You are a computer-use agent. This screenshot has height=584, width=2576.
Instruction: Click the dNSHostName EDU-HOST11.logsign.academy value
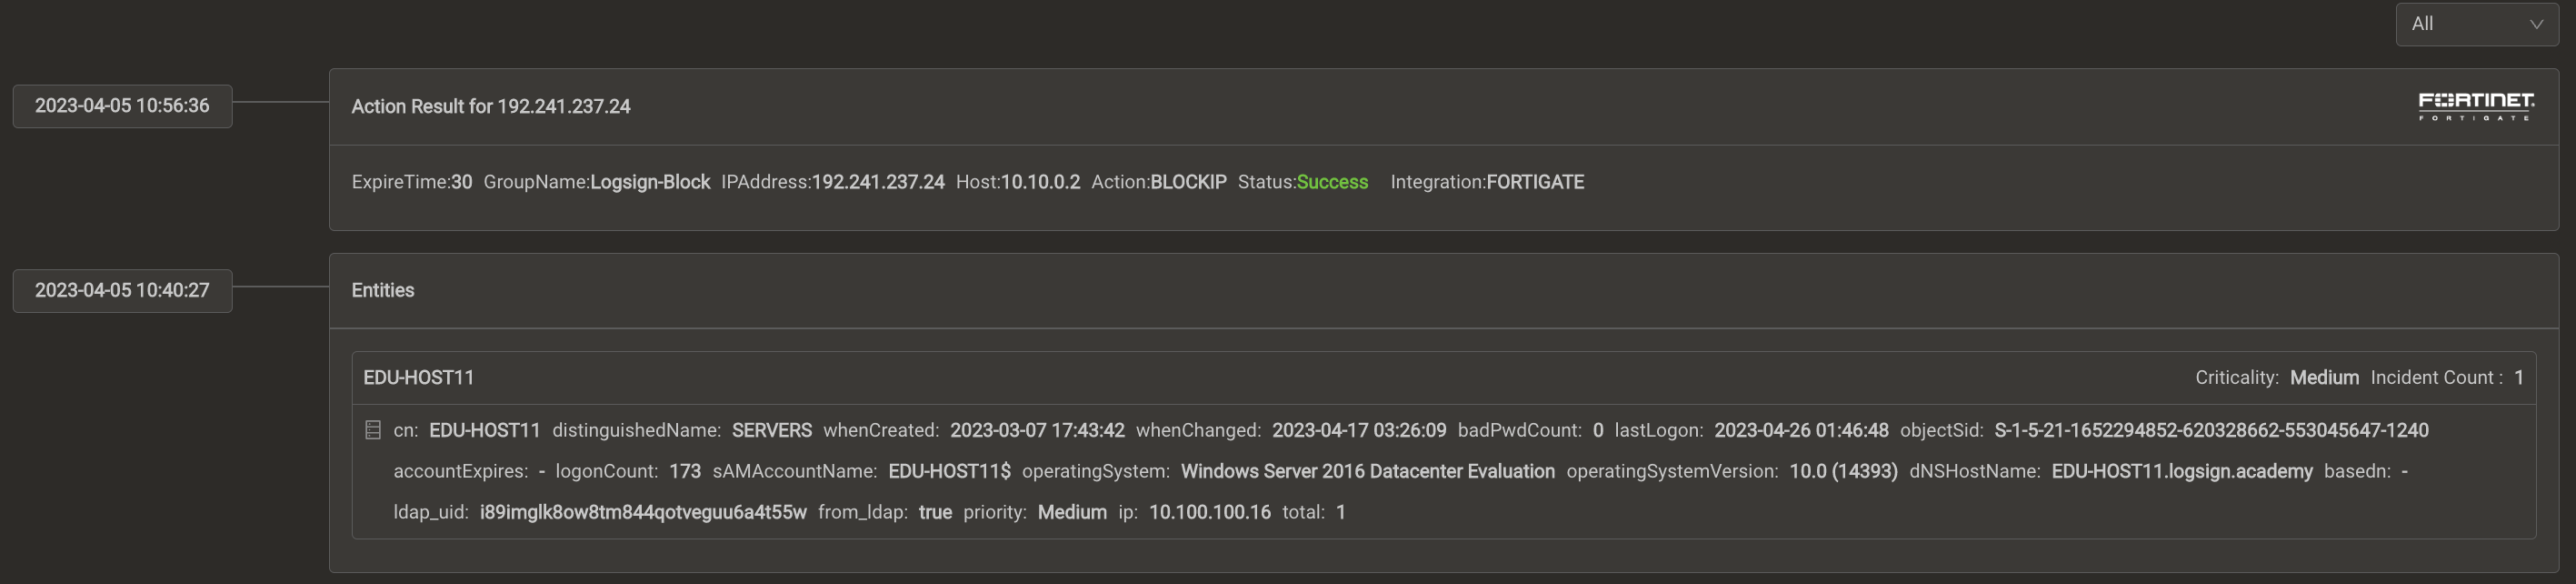coord(2181,471)
